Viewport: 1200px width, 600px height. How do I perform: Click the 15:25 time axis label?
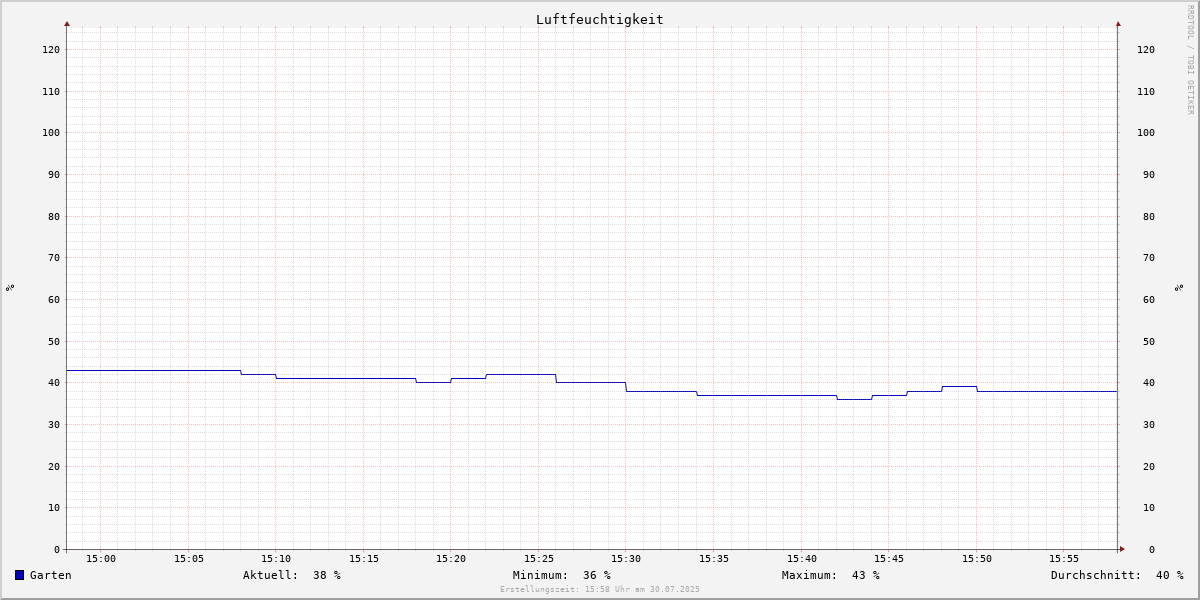pyautogui.click(x=539, y=559)
